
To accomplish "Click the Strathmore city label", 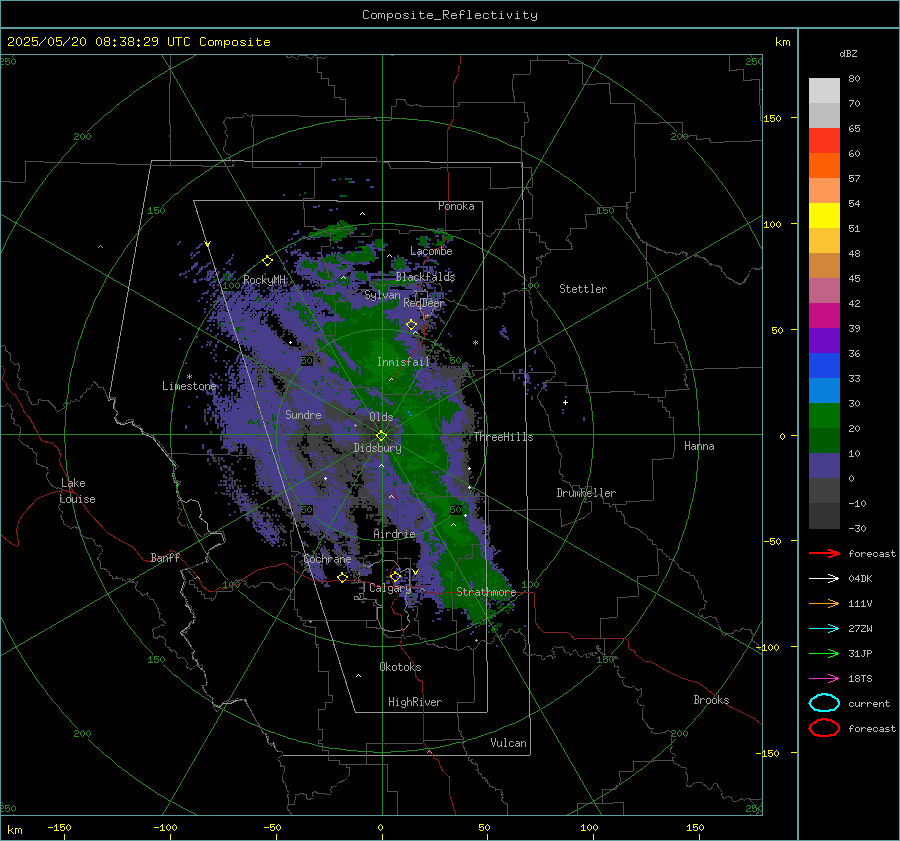I will pos(486,592).
